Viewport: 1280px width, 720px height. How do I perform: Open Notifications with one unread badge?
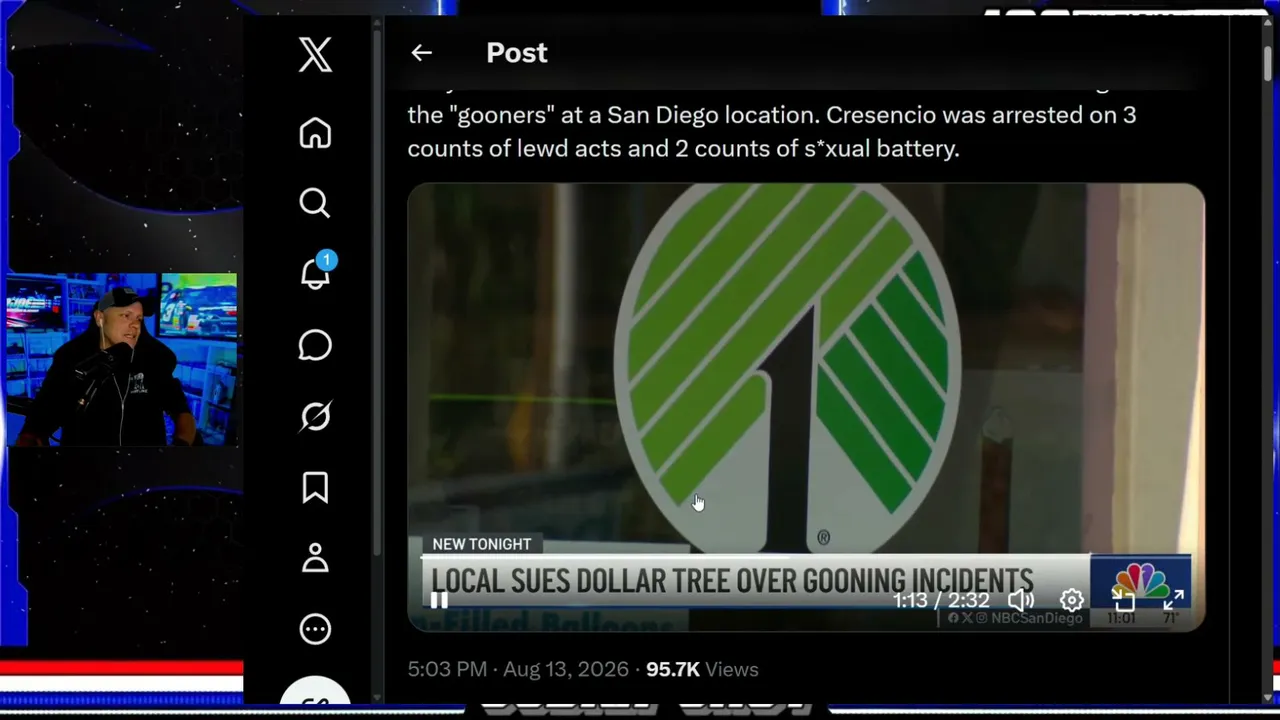(317, 271)
